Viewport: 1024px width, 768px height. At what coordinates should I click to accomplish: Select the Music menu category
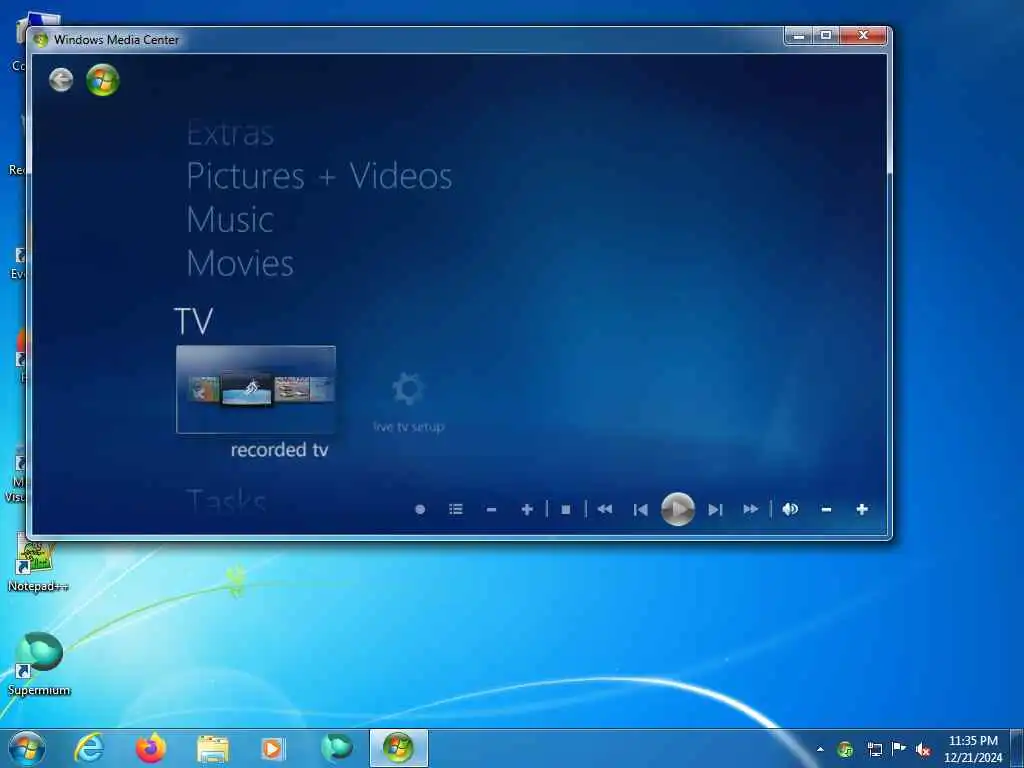click(230, 219)
